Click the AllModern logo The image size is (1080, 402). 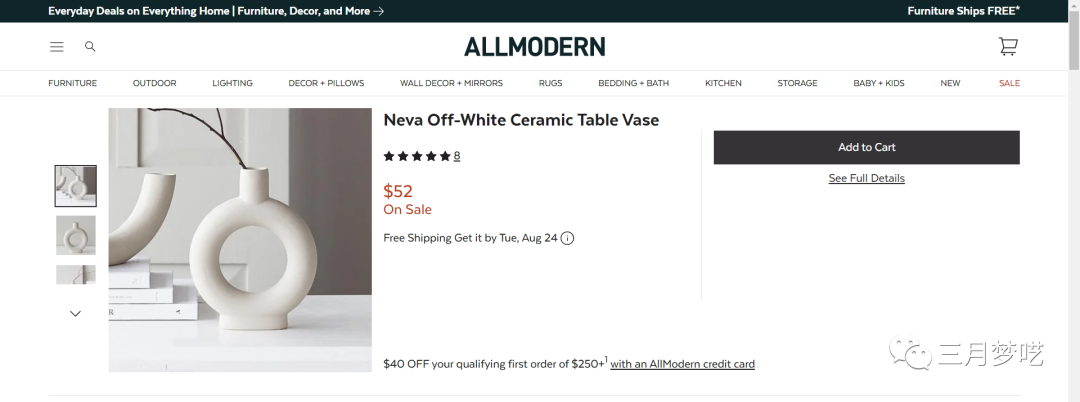coord(534,47)
